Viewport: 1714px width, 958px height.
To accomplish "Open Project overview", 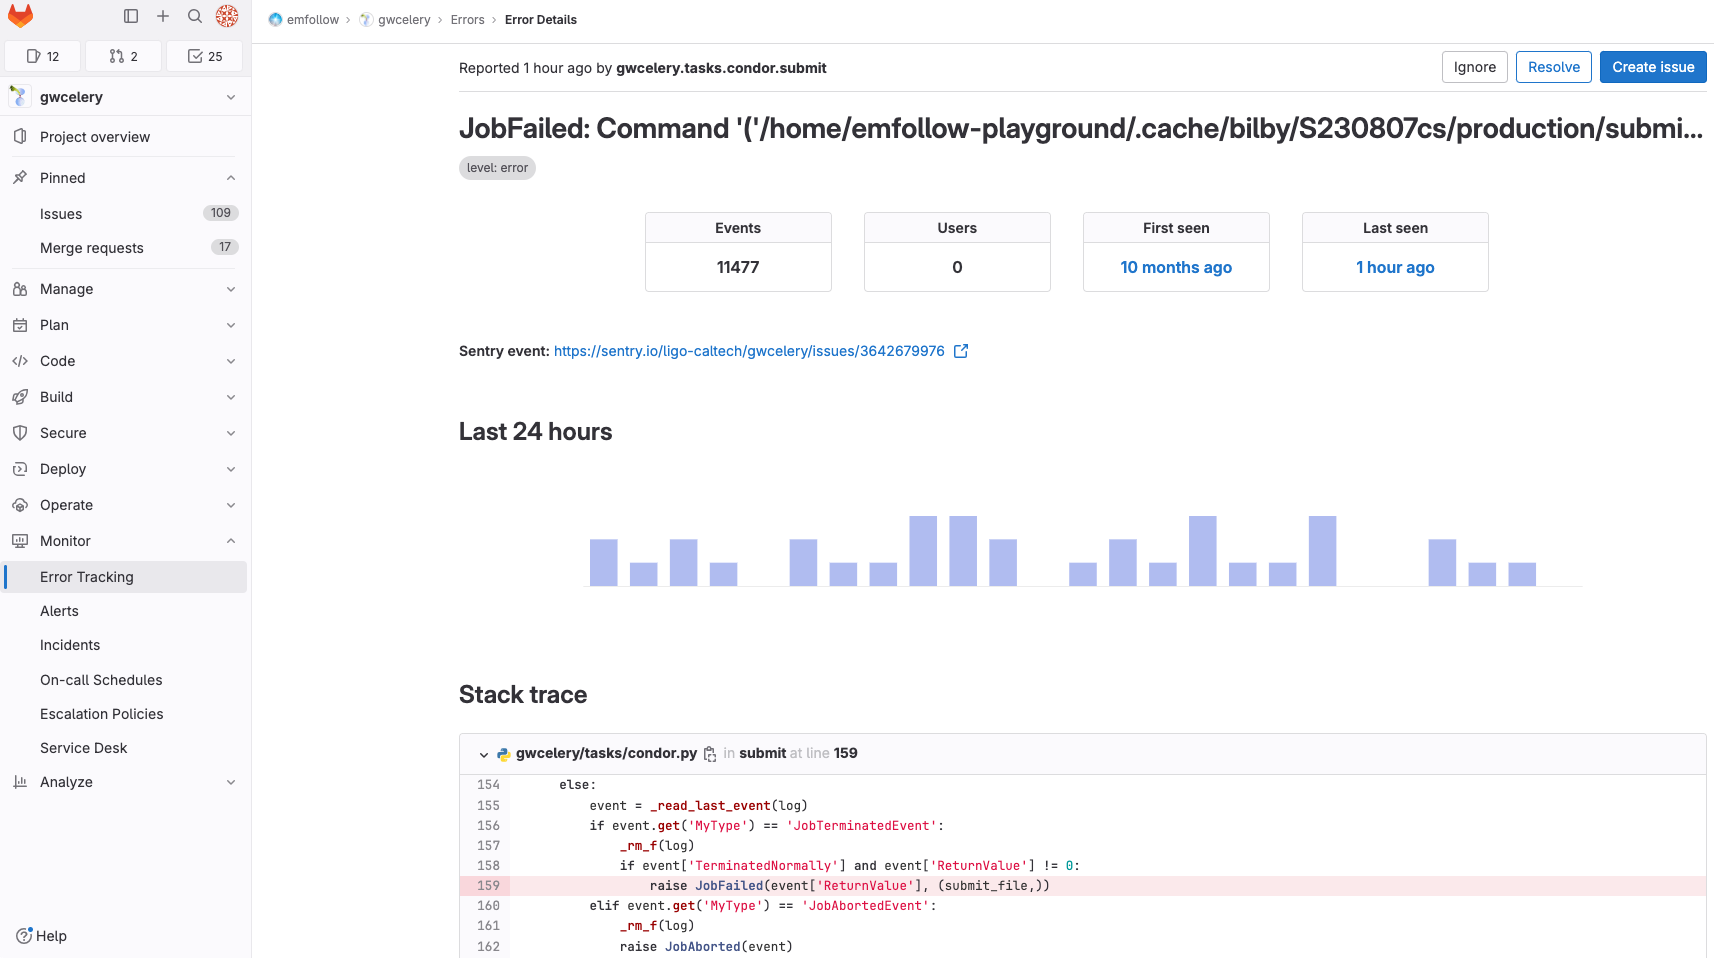I will (x=125, y=137).
